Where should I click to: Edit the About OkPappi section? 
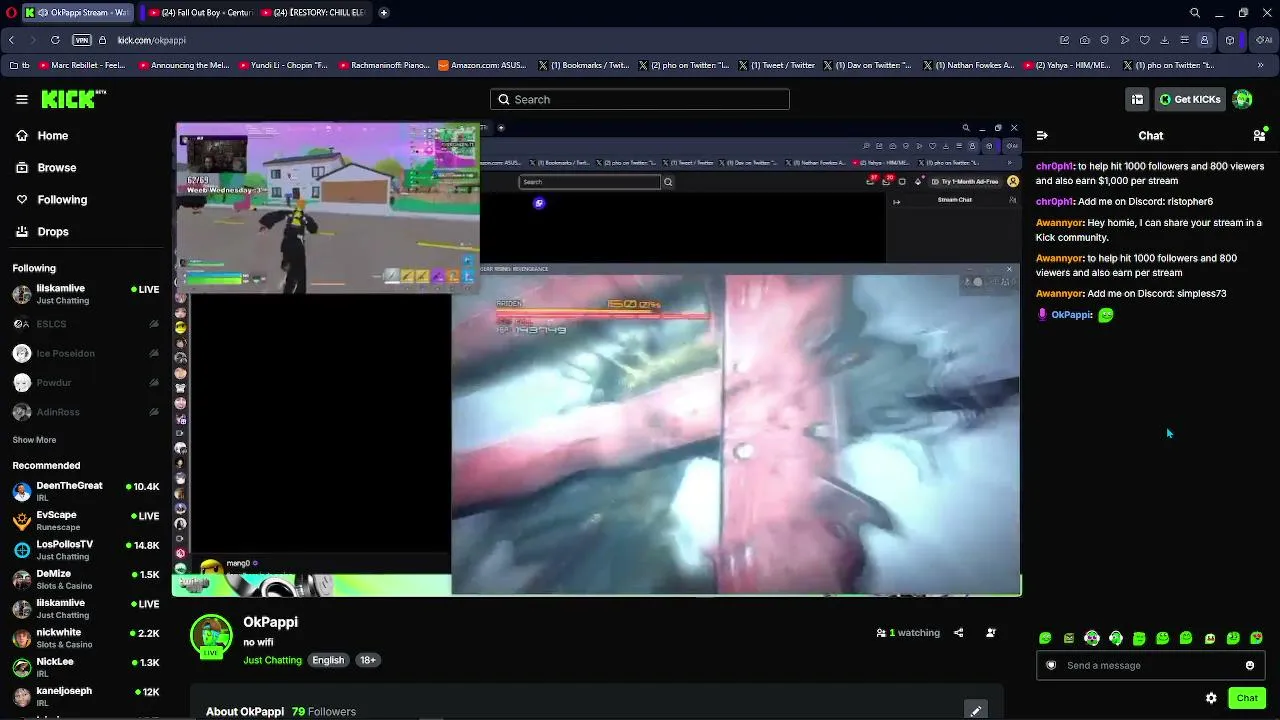(976, 711)
